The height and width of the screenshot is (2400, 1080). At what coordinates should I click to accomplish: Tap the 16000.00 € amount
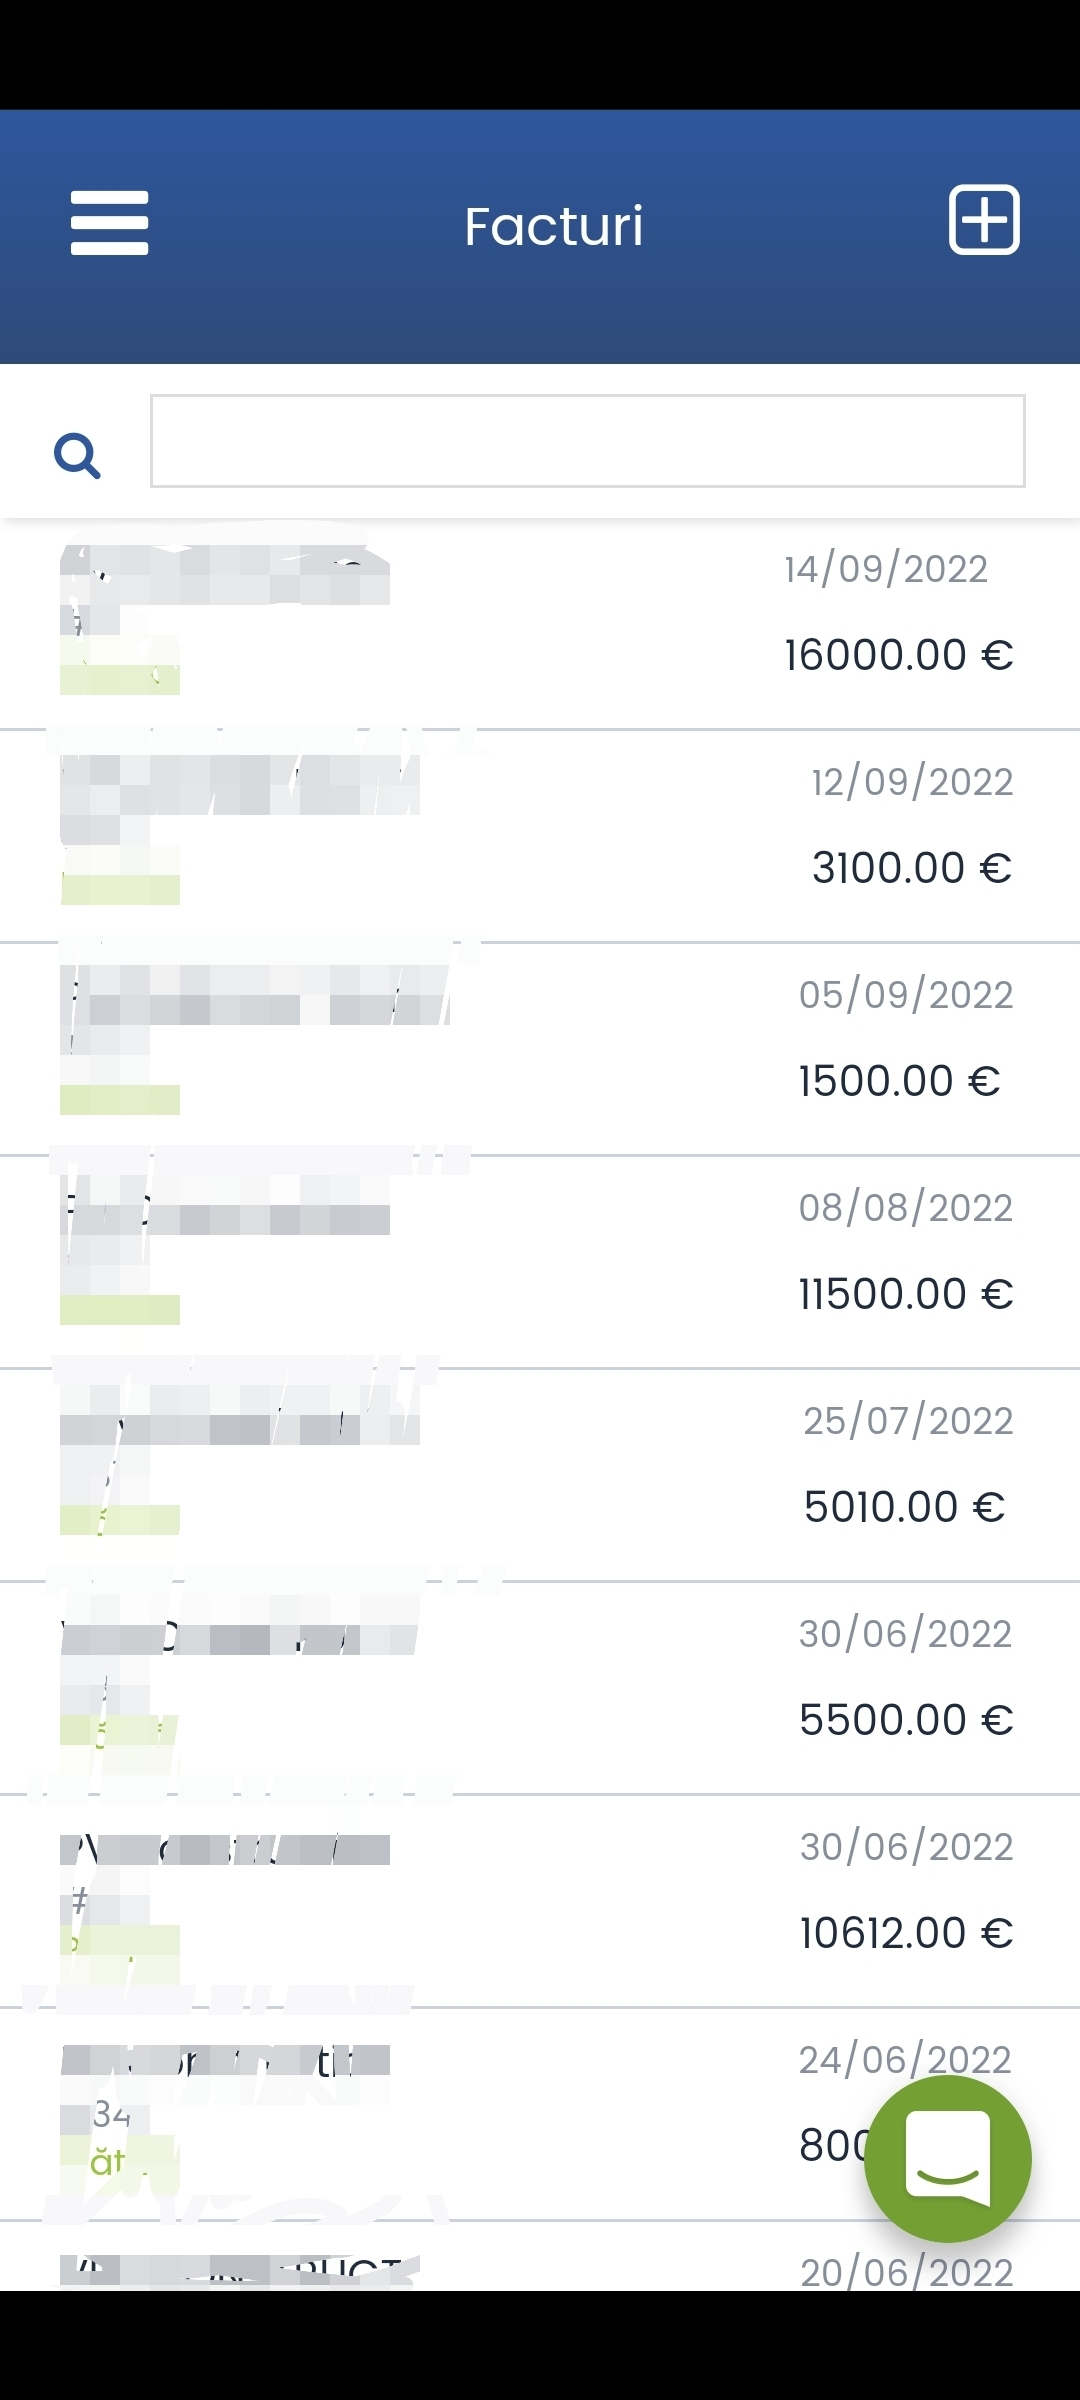point(898,655)
